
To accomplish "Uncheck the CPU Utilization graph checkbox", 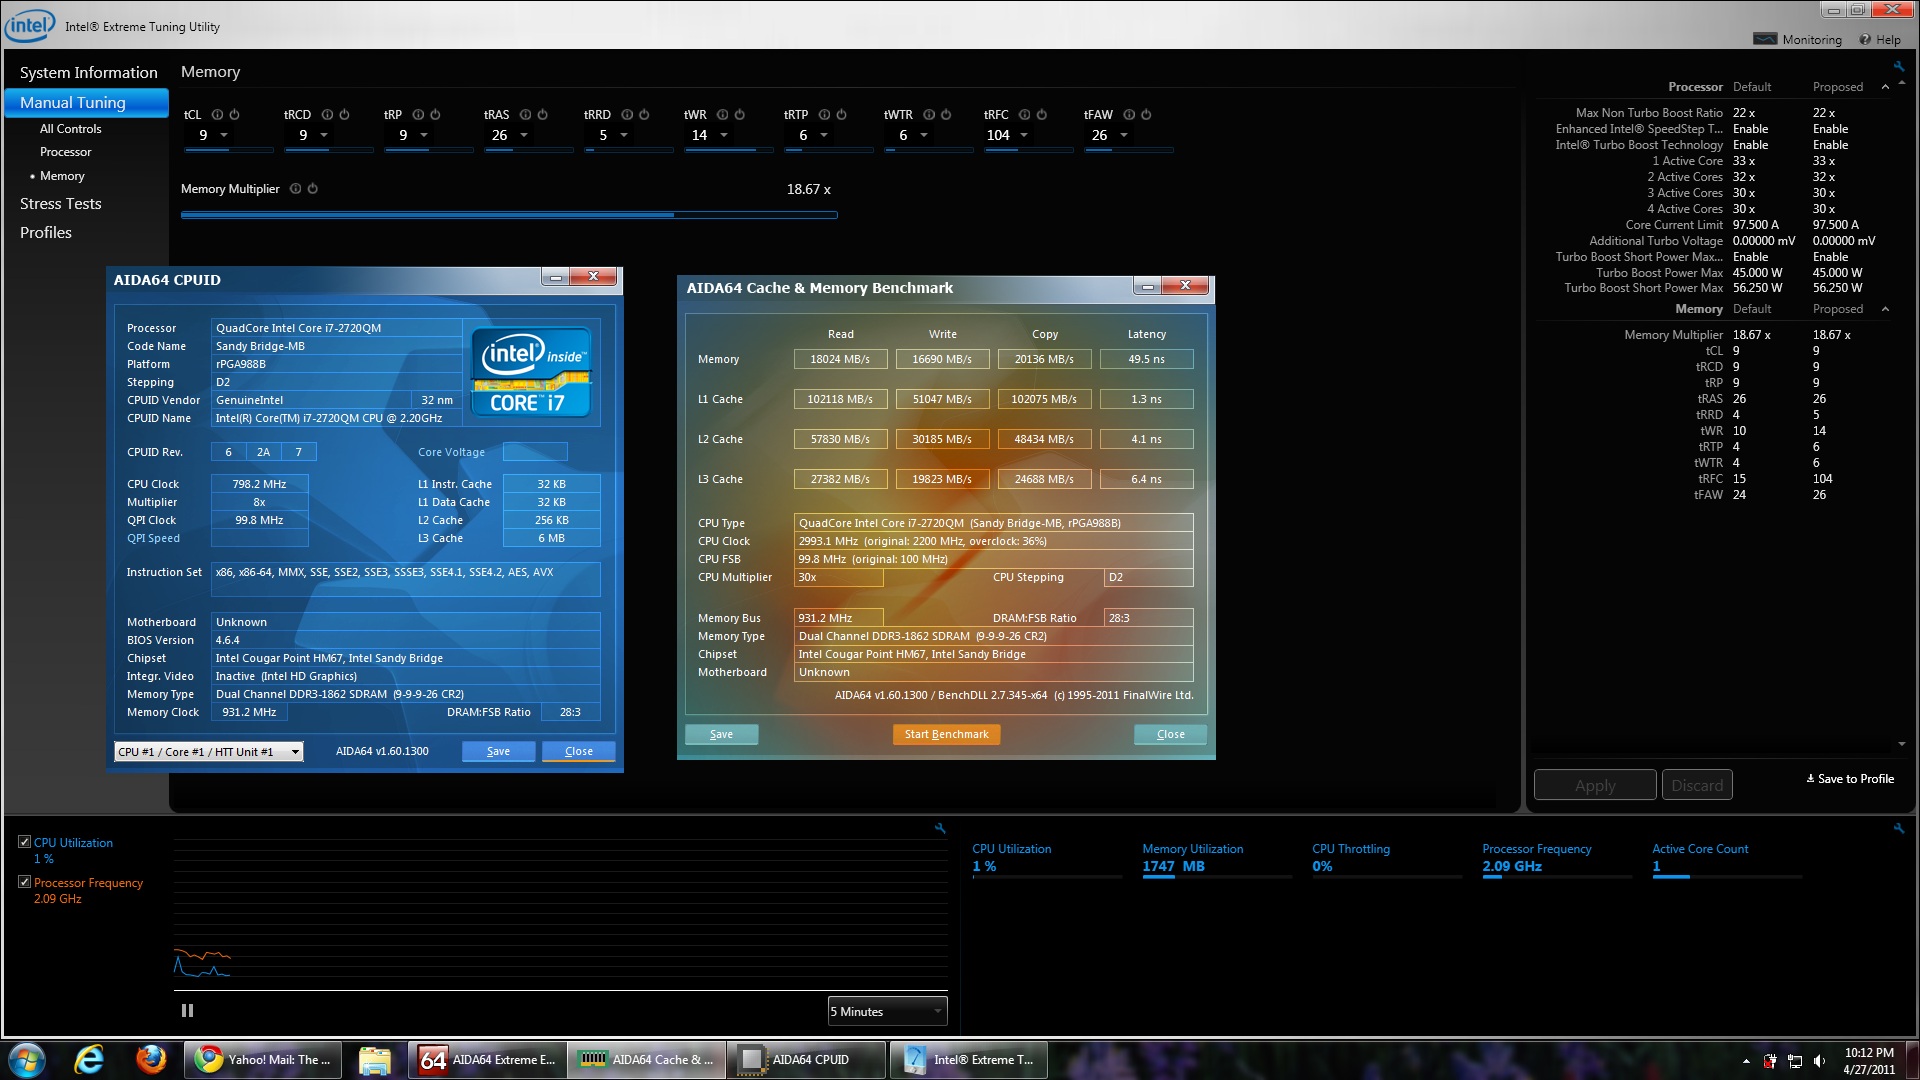I will pyautogui.click(x=24, y=842).
